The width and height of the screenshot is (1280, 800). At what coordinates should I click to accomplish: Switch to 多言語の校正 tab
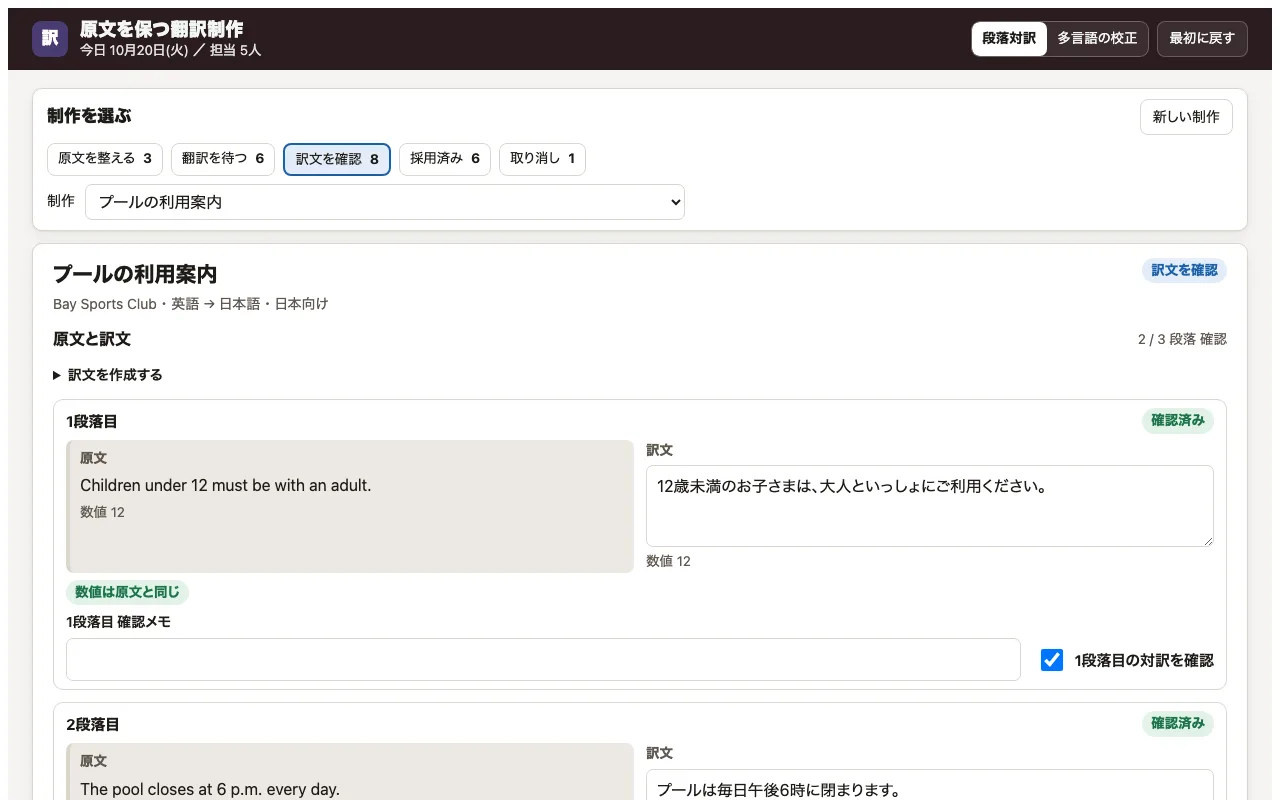(1097, 39)
